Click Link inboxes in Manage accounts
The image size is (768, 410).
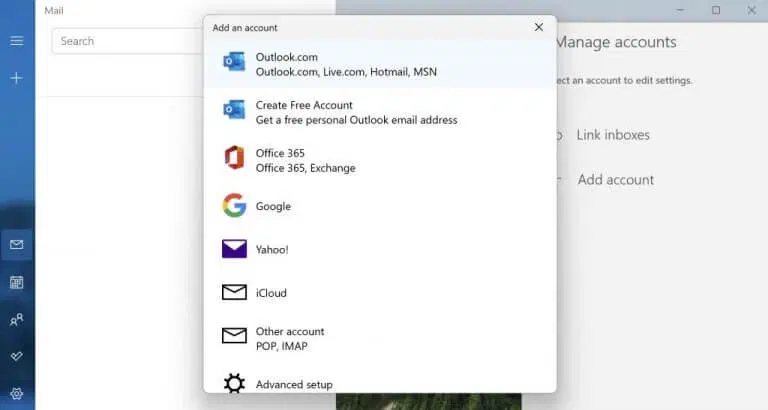pyautogui.click(x=612, y=135)
